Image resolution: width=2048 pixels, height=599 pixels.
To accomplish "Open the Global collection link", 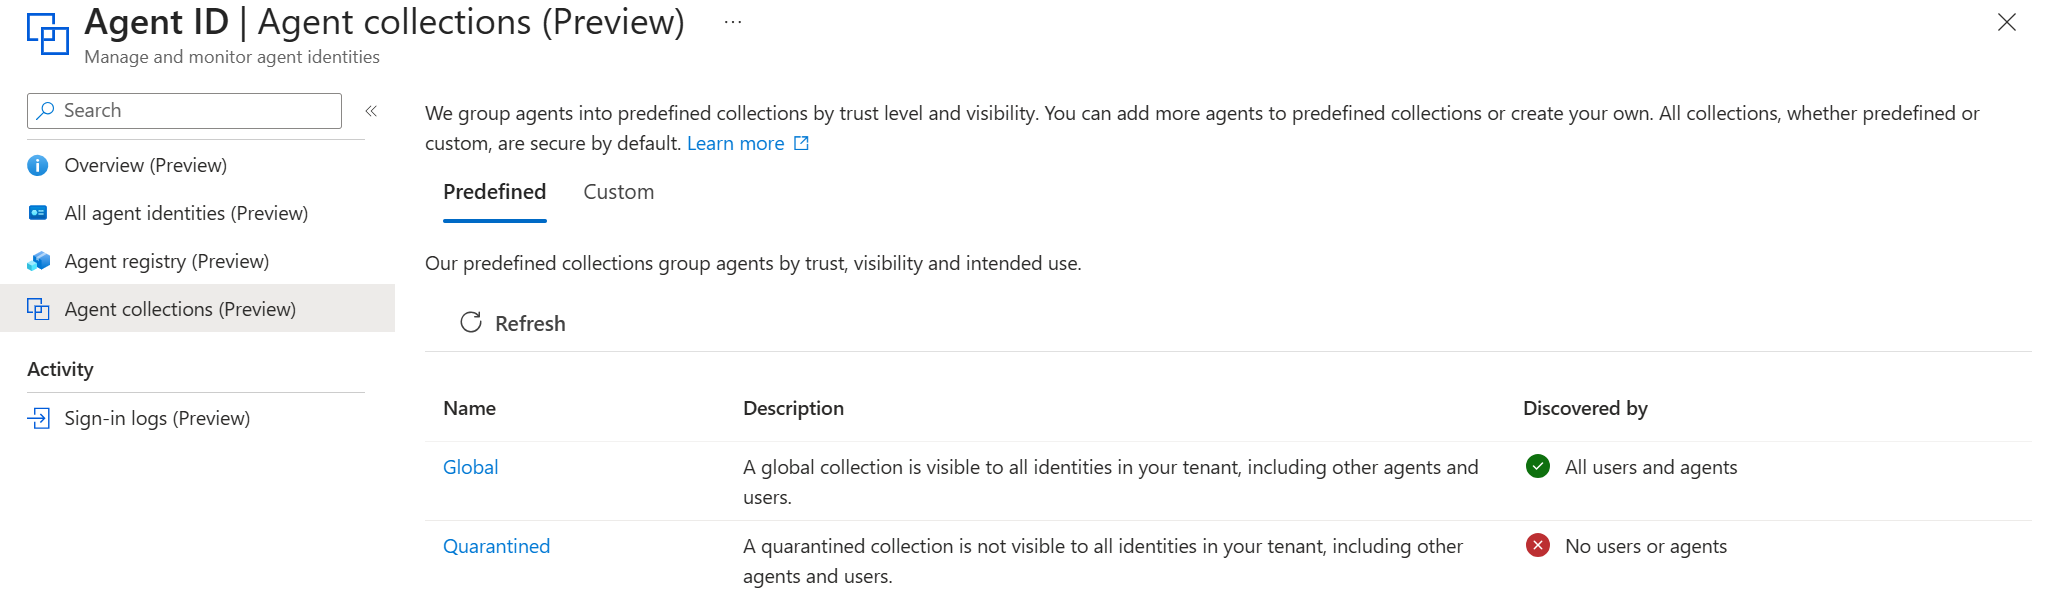I will pyautogui.click(x=470, y=467).
